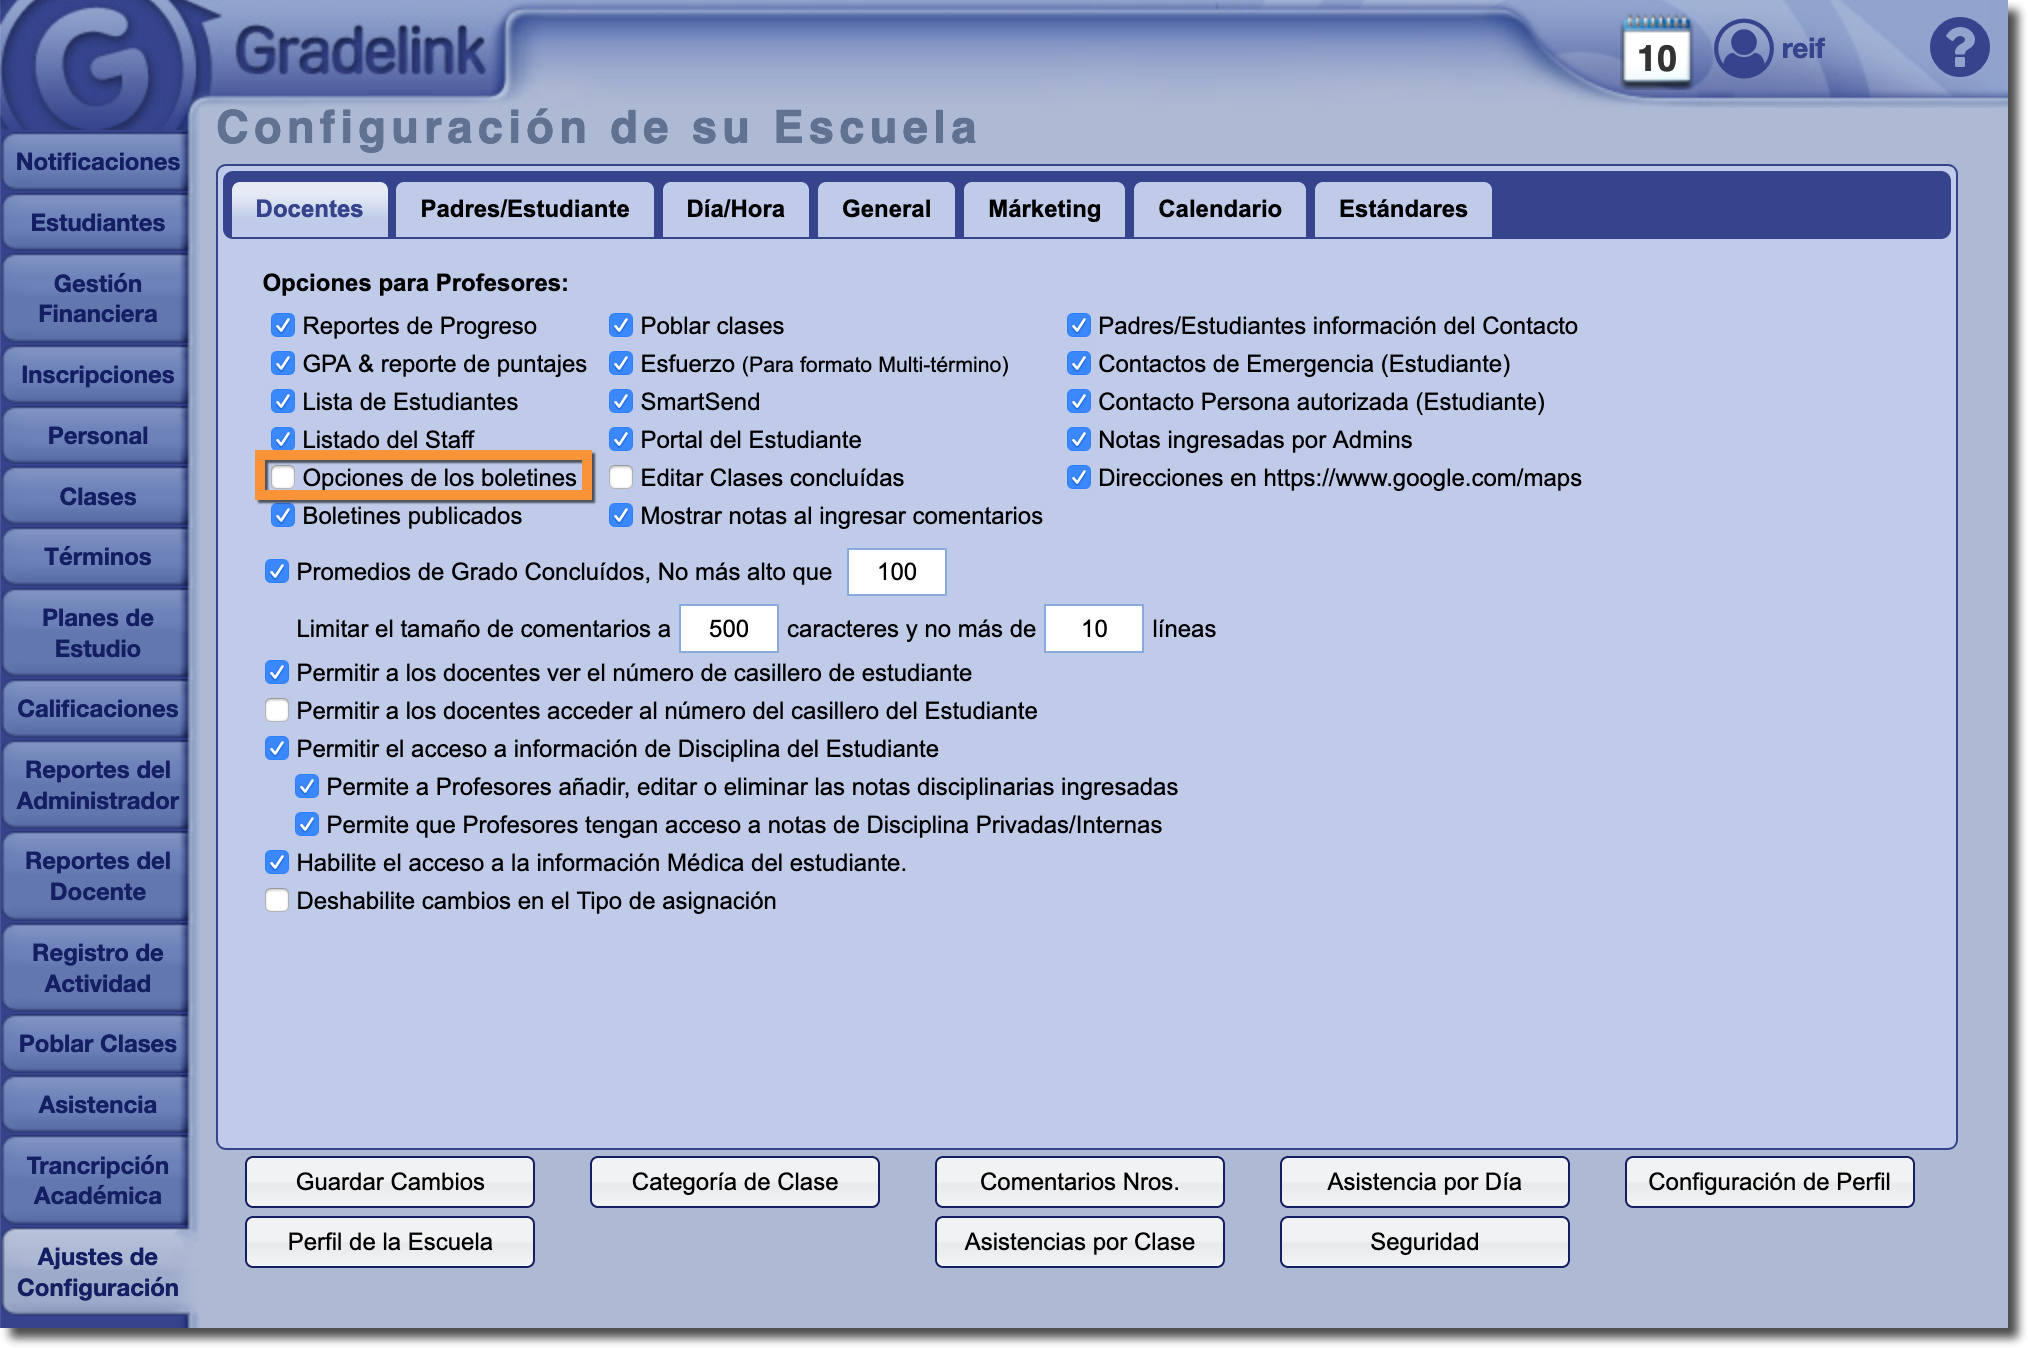Select the Estándares tab

(x=1402, y=209)
